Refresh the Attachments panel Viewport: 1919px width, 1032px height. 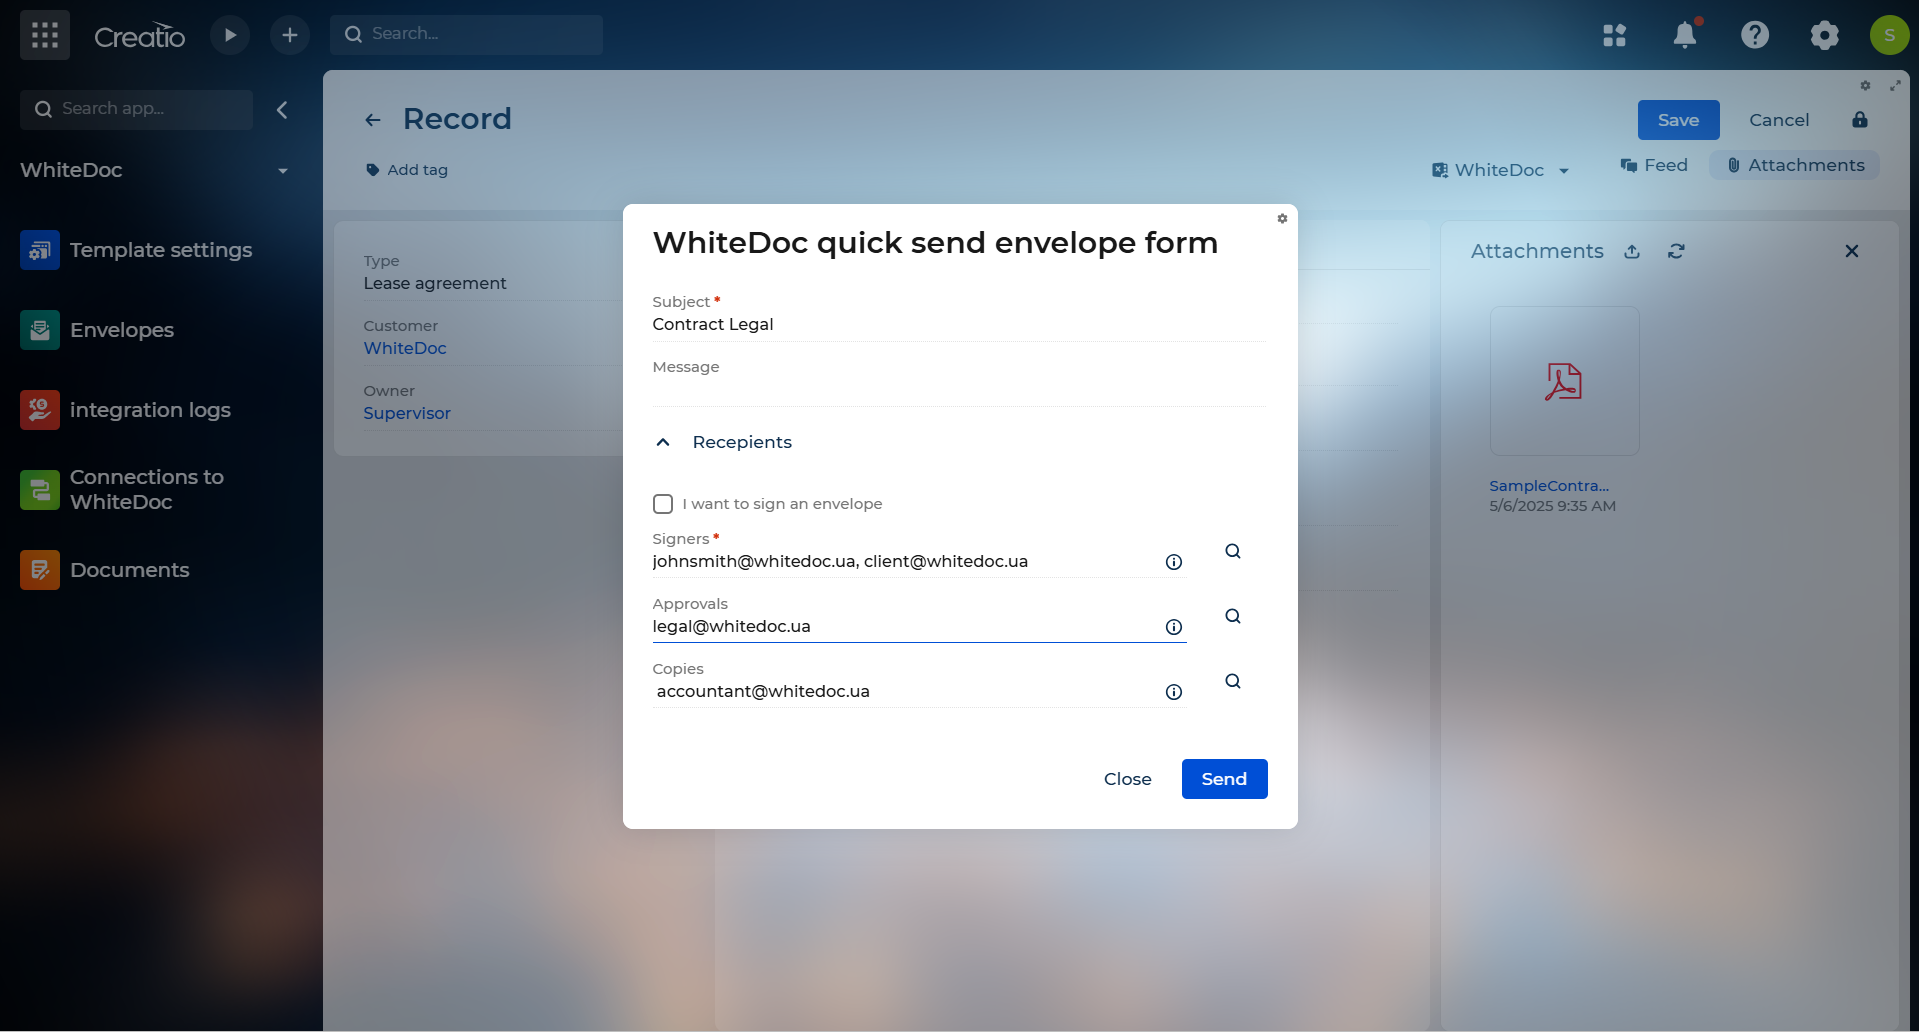pos(1677,252)
